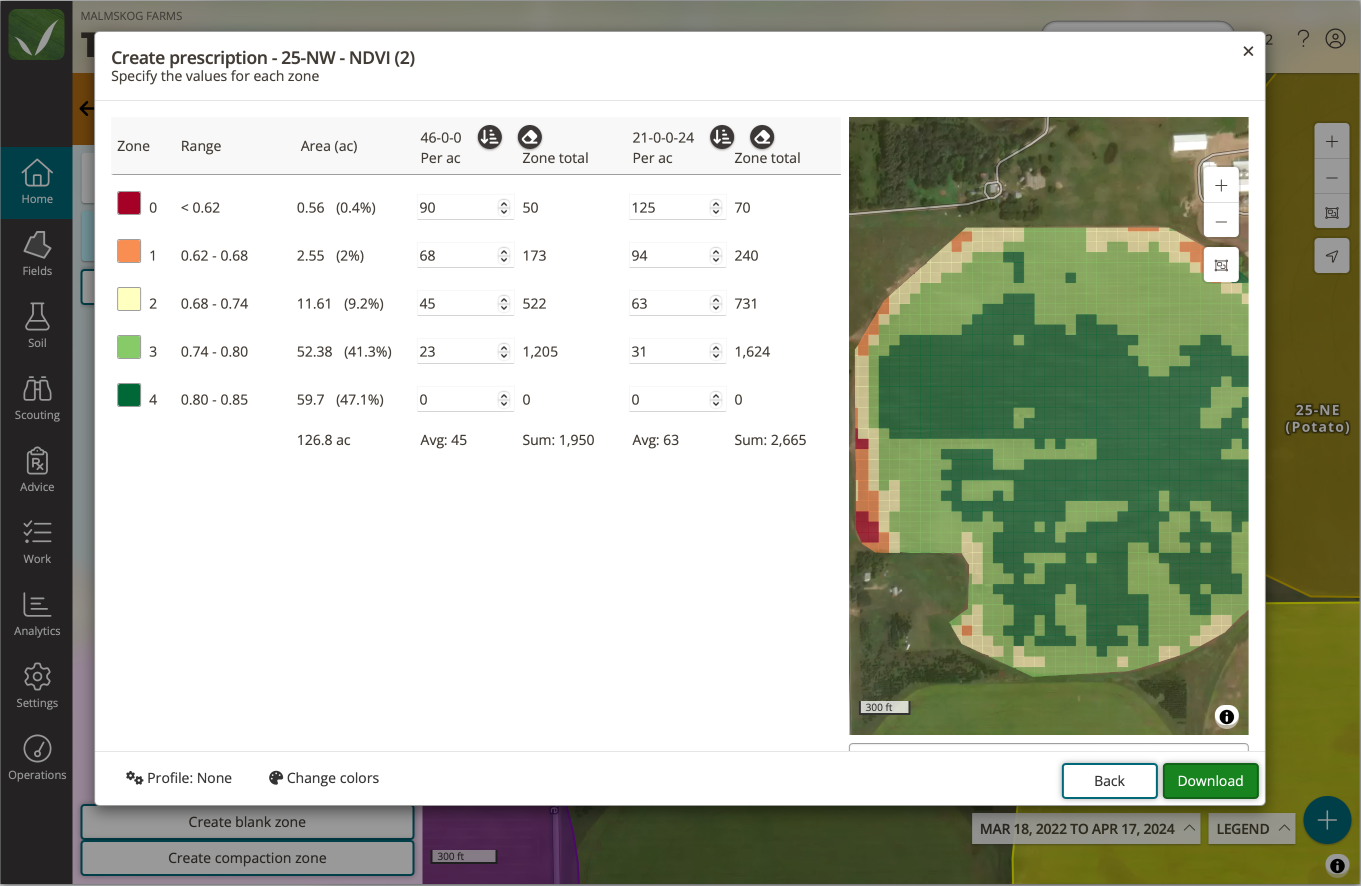Viewport: 1361px width, 886px height.
Task: Click zone 2 pale yellow swatch
Action: point(129,299)
